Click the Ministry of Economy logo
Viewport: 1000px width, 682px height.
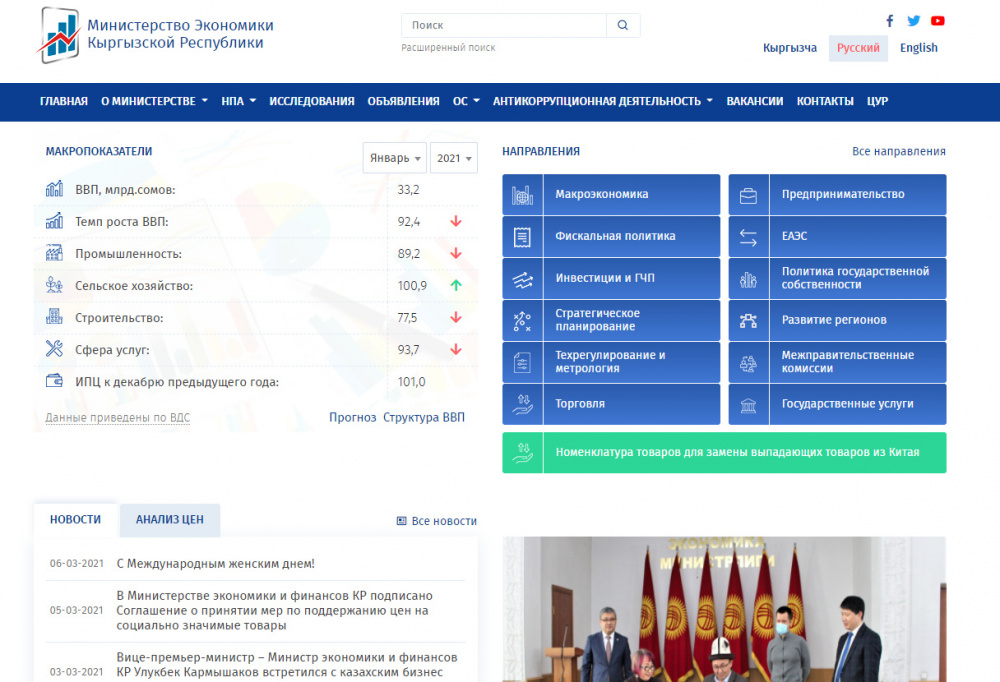point(60,34)
